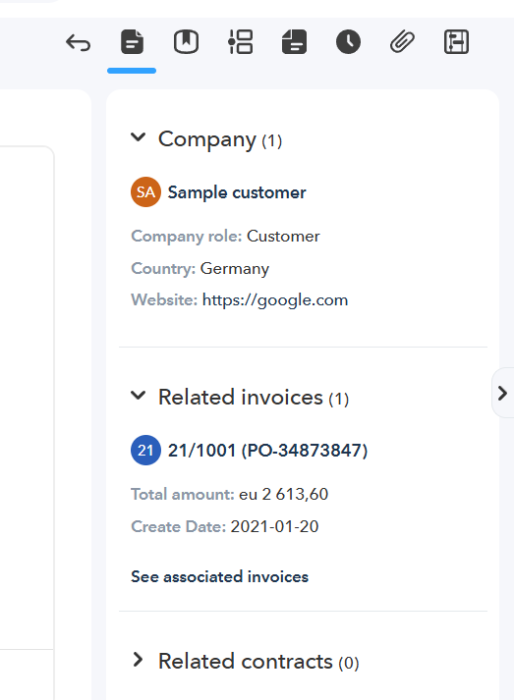This screenshot has height=700, width=514.
Task: Collapse the Company section
Action: pos(138,138)
